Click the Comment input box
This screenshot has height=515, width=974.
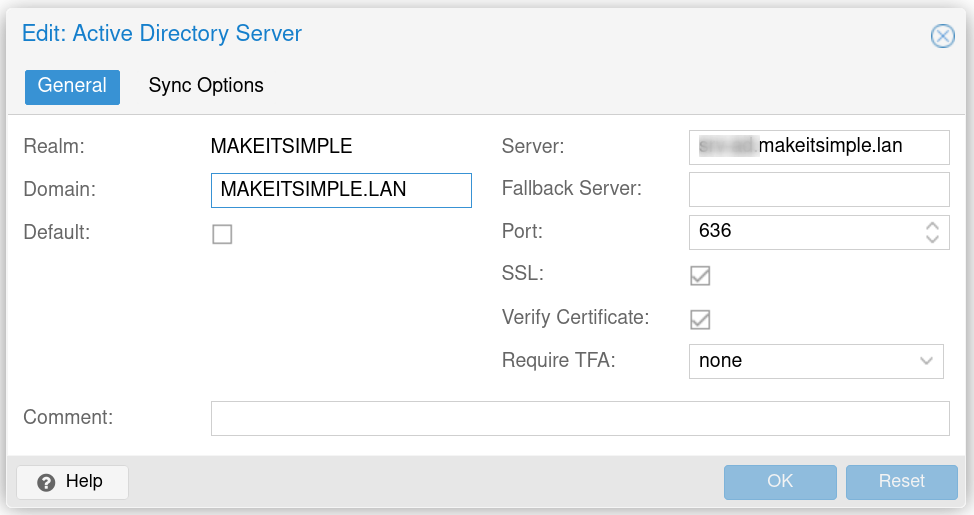tap(579, 418)
